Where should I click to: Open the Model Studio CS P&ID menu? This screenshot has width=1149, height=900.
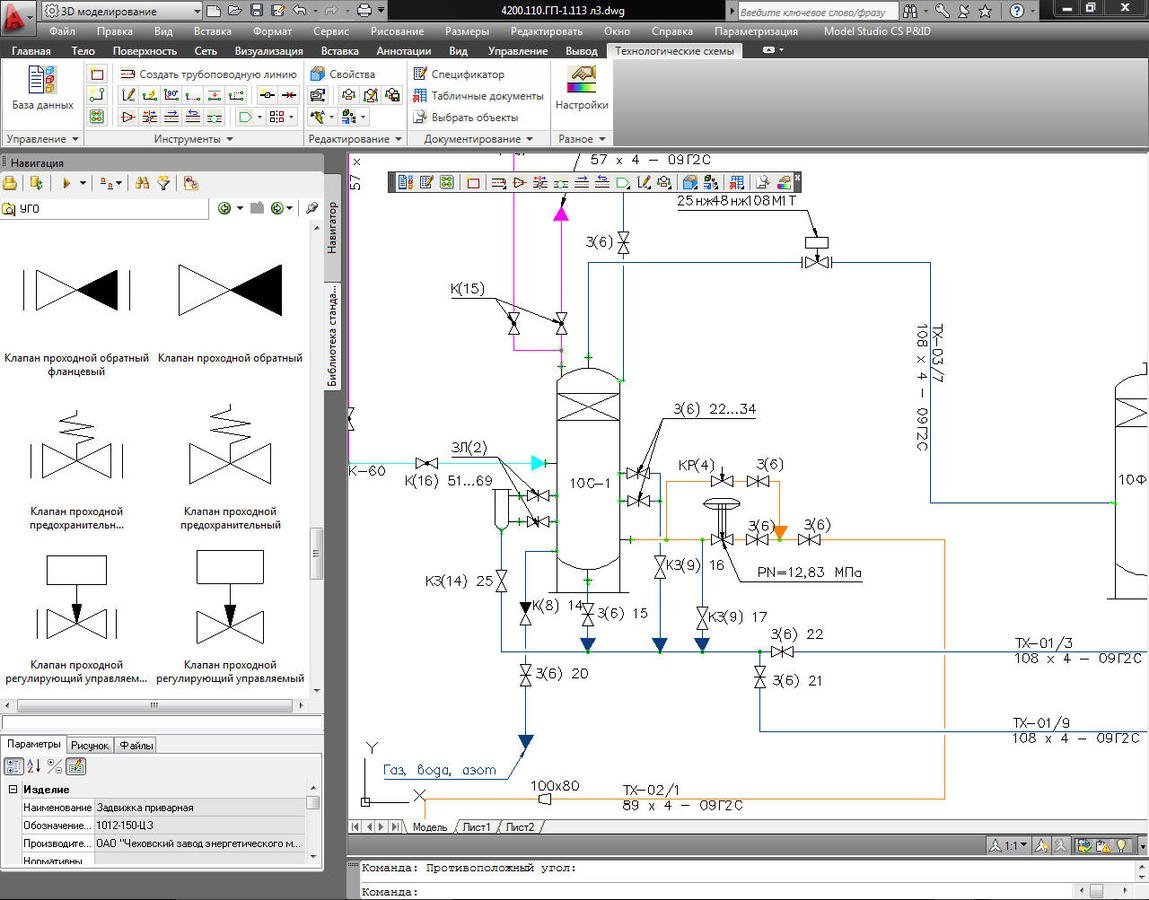877,32
